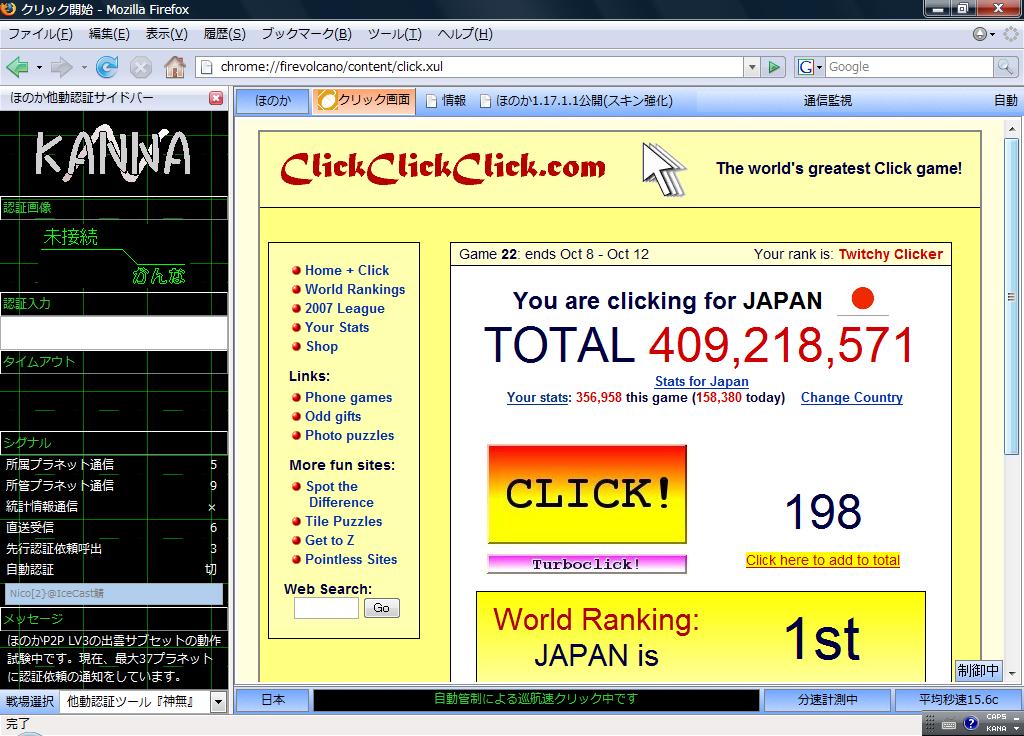Click the Web Search text field

point(326,608)
